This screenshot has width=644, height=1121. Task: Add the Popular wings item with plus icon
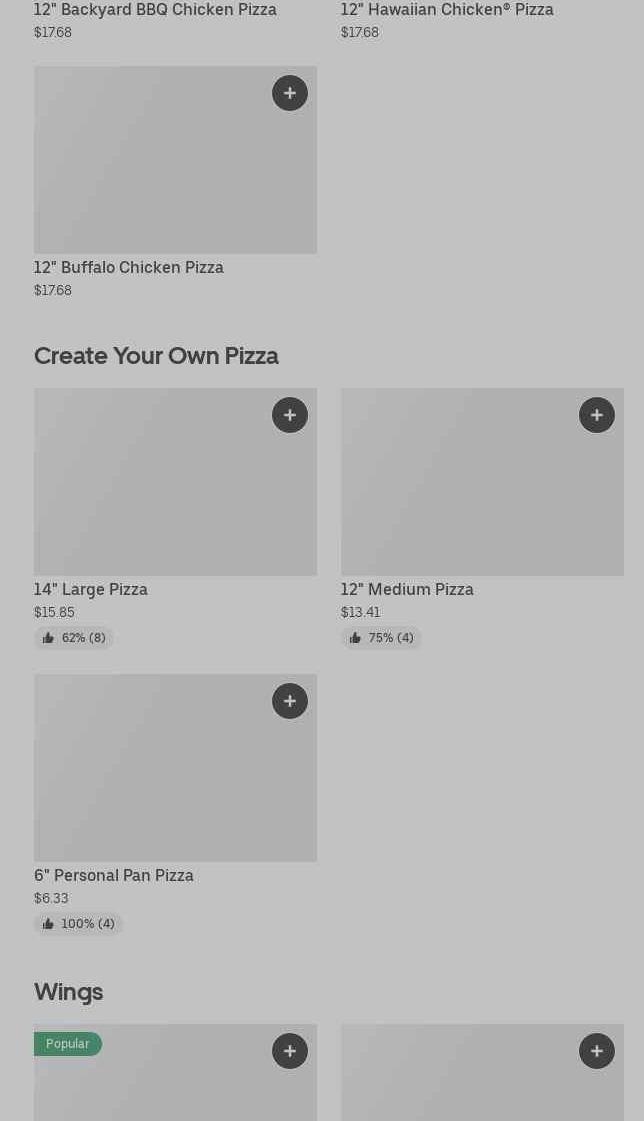coord(290,1051)
